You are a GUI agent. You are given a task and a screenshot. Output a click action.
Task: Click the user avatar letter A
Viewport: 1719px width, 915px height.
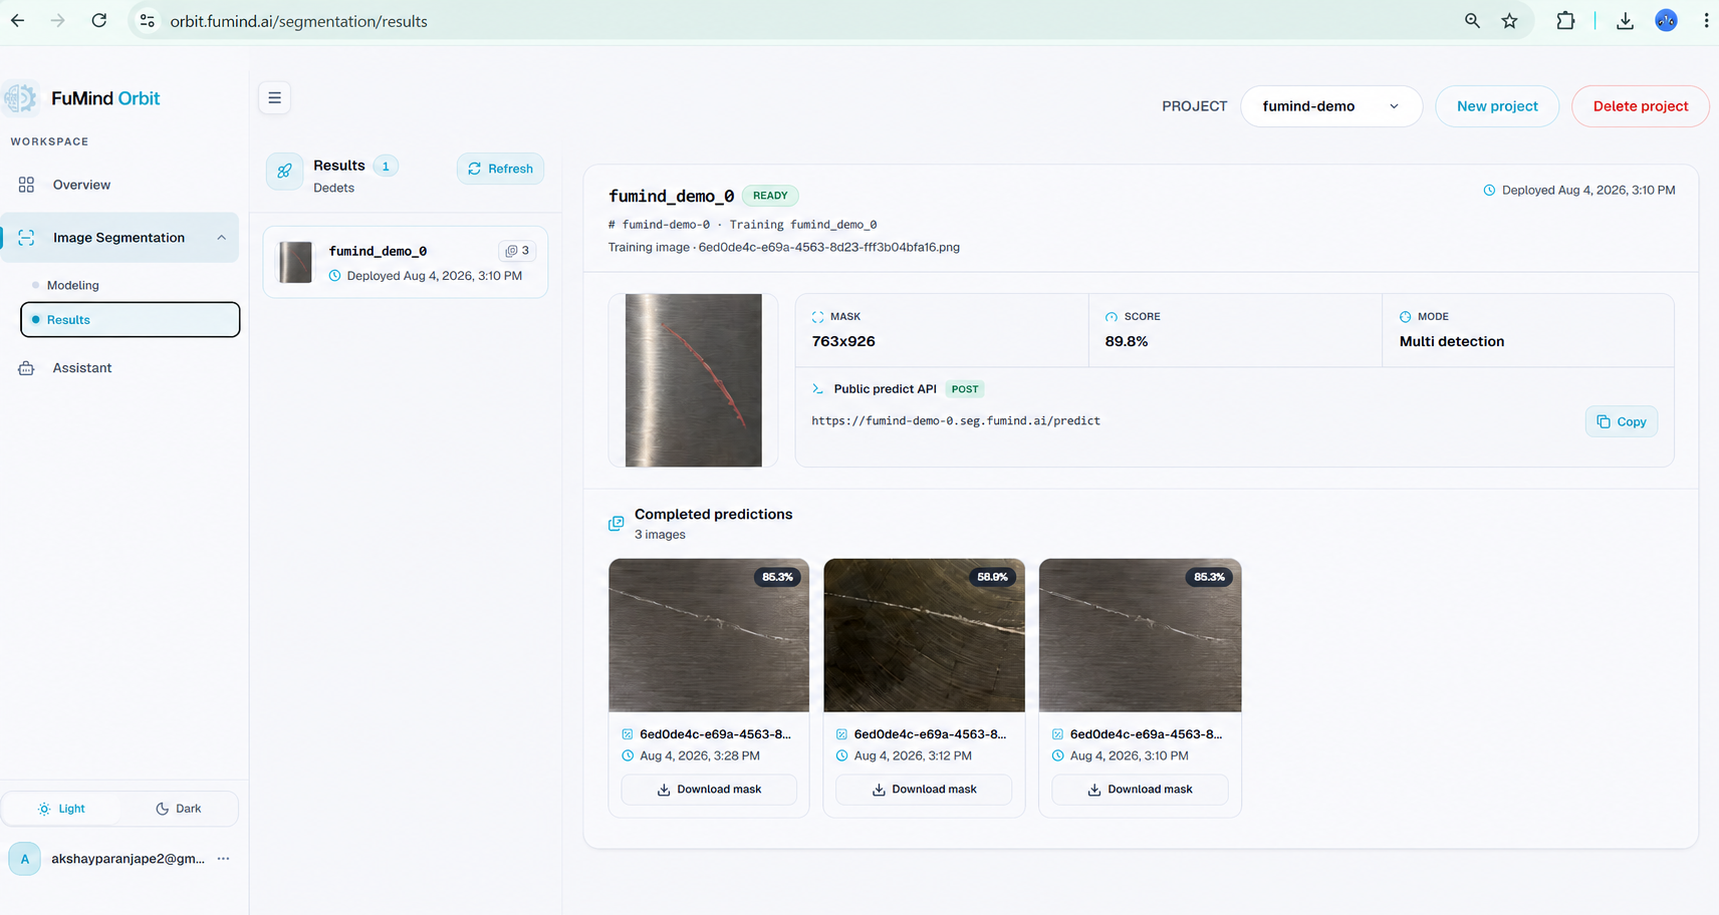tap(25, 859)
